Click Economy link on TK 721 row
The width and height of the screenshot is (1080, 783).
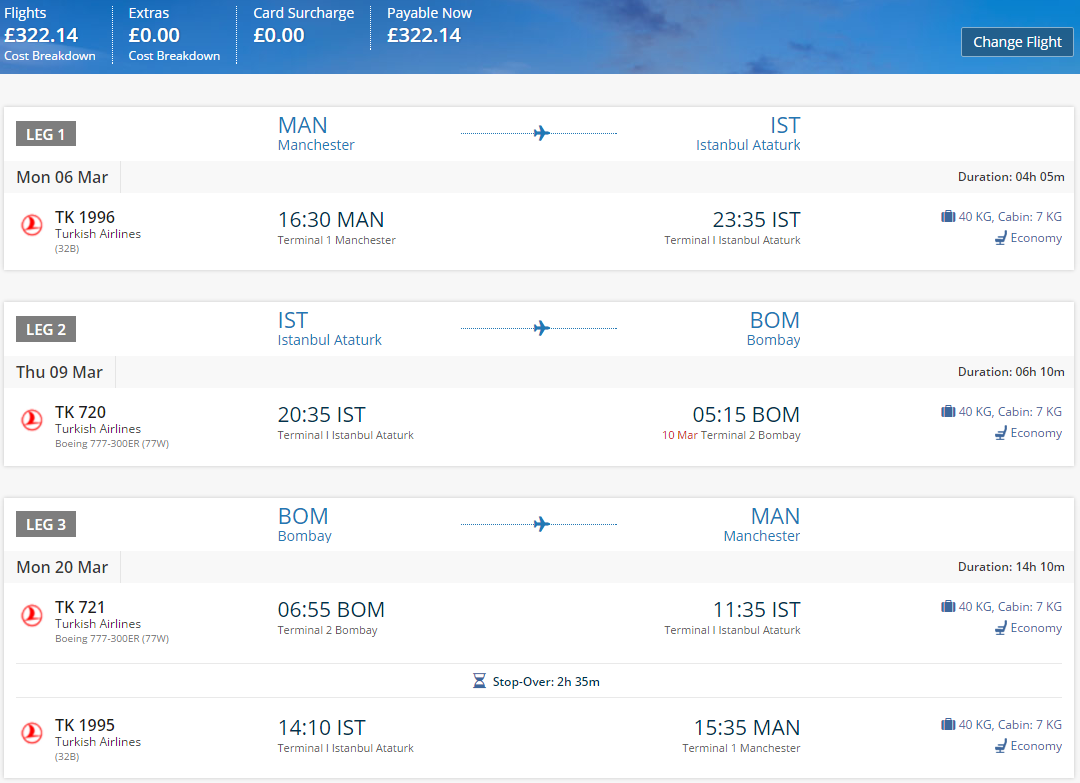(1036, 628)
